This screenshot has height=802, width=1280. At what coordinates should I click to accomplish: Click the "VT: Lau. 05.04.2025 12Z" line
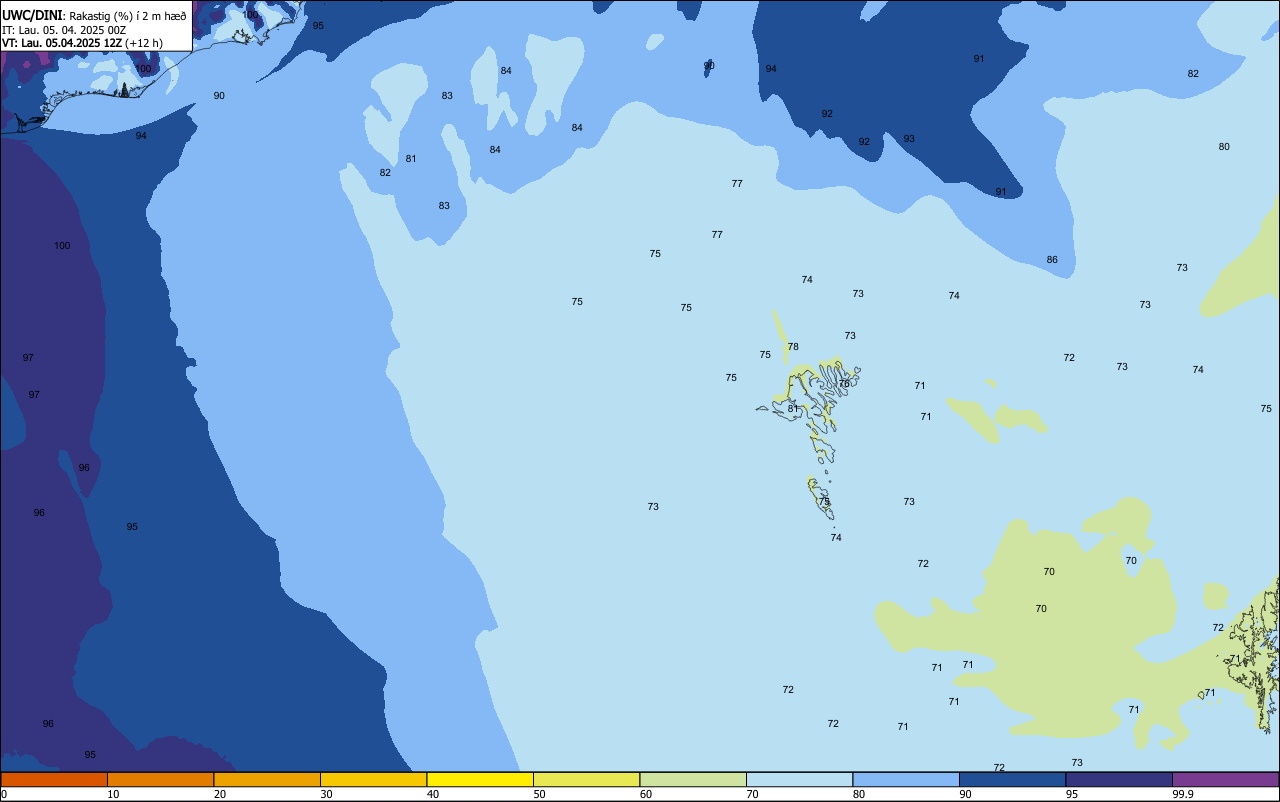pyautogui.click(x=62, y=43)
